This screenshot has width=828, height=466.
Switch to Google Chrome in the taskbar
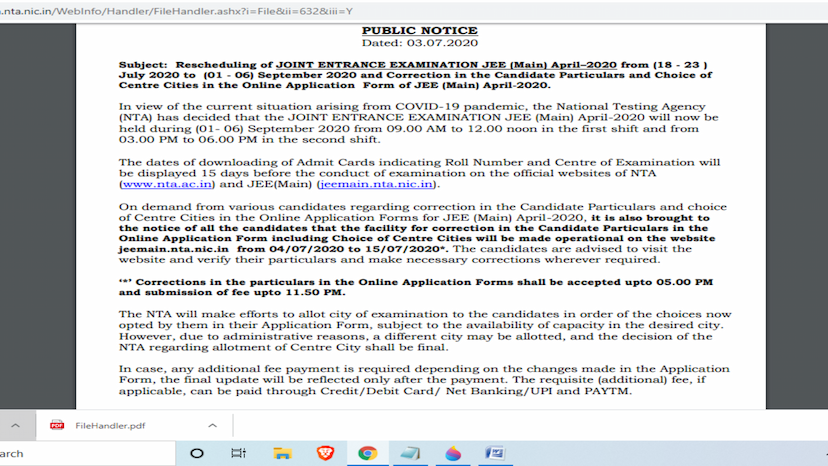coord(367,453)
